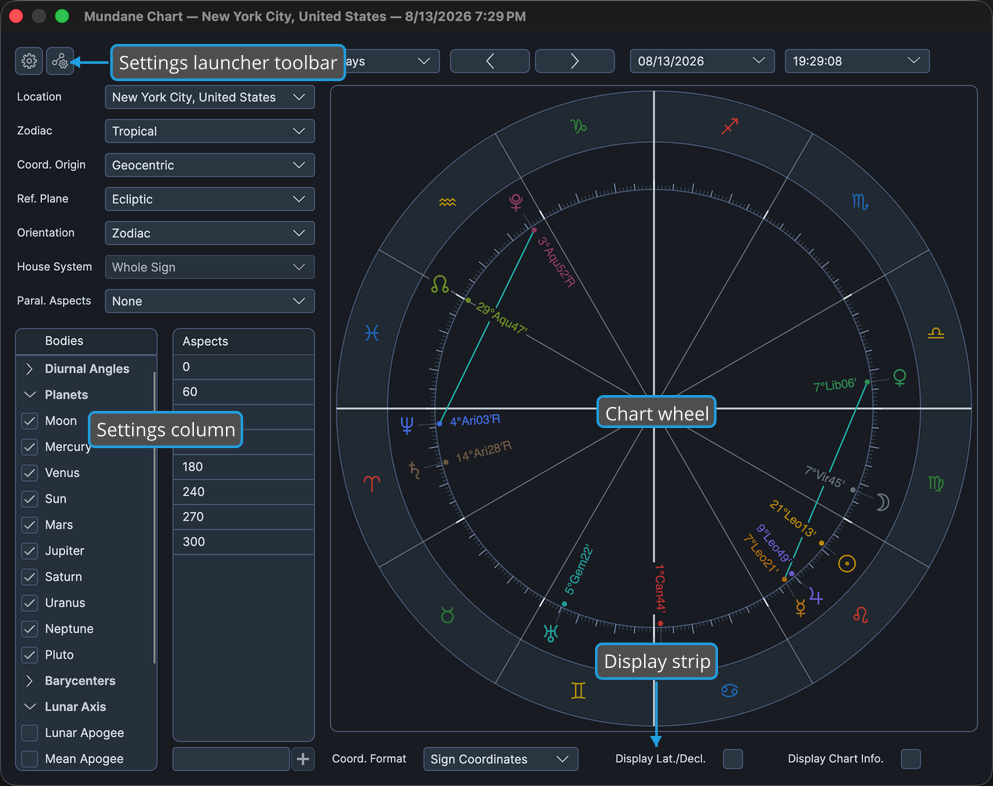Click the Bodies list scrollbar
The height and width of the screenshot is (786, 993).
pyautogui.click(x=154, y=516)
